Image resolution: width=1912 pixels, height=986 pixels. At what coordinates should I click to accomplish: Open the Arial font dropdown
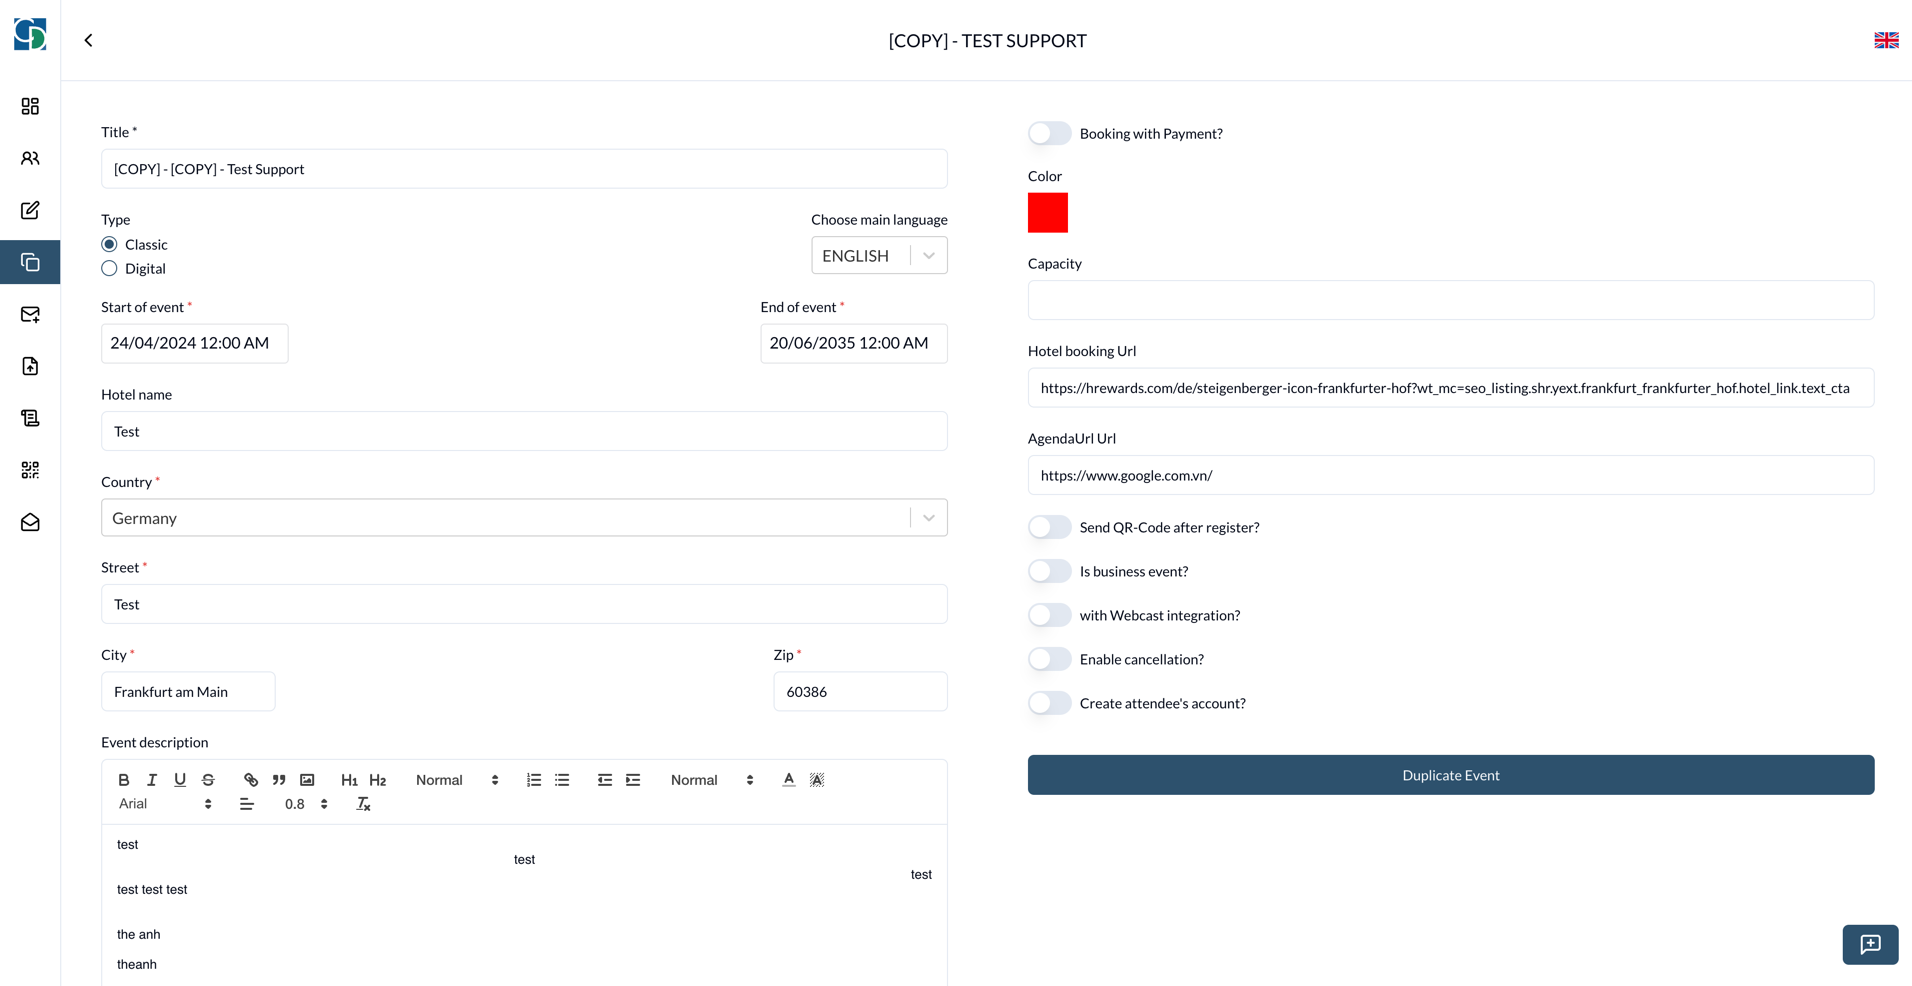(165, 804)
